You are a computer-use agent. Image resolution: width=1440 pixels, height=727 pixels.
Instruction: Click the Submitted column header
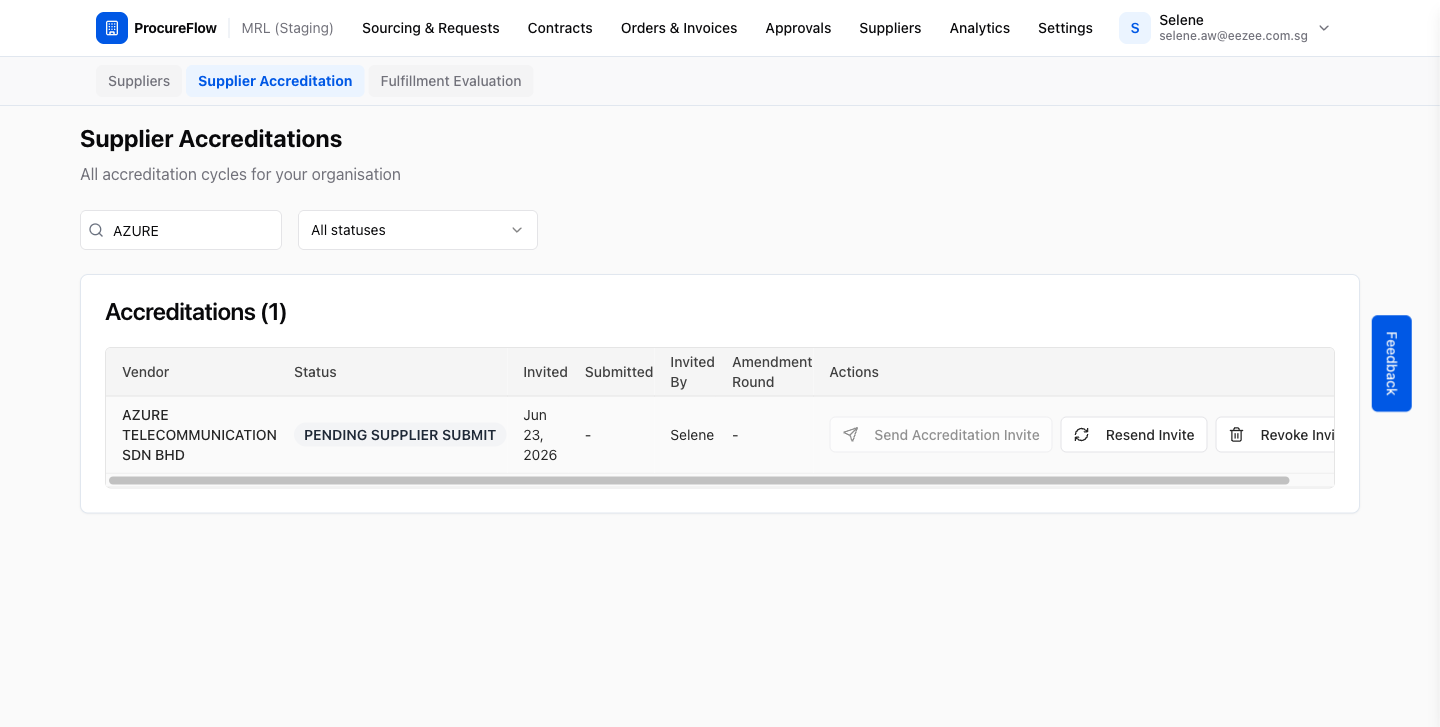coord(619,372)
